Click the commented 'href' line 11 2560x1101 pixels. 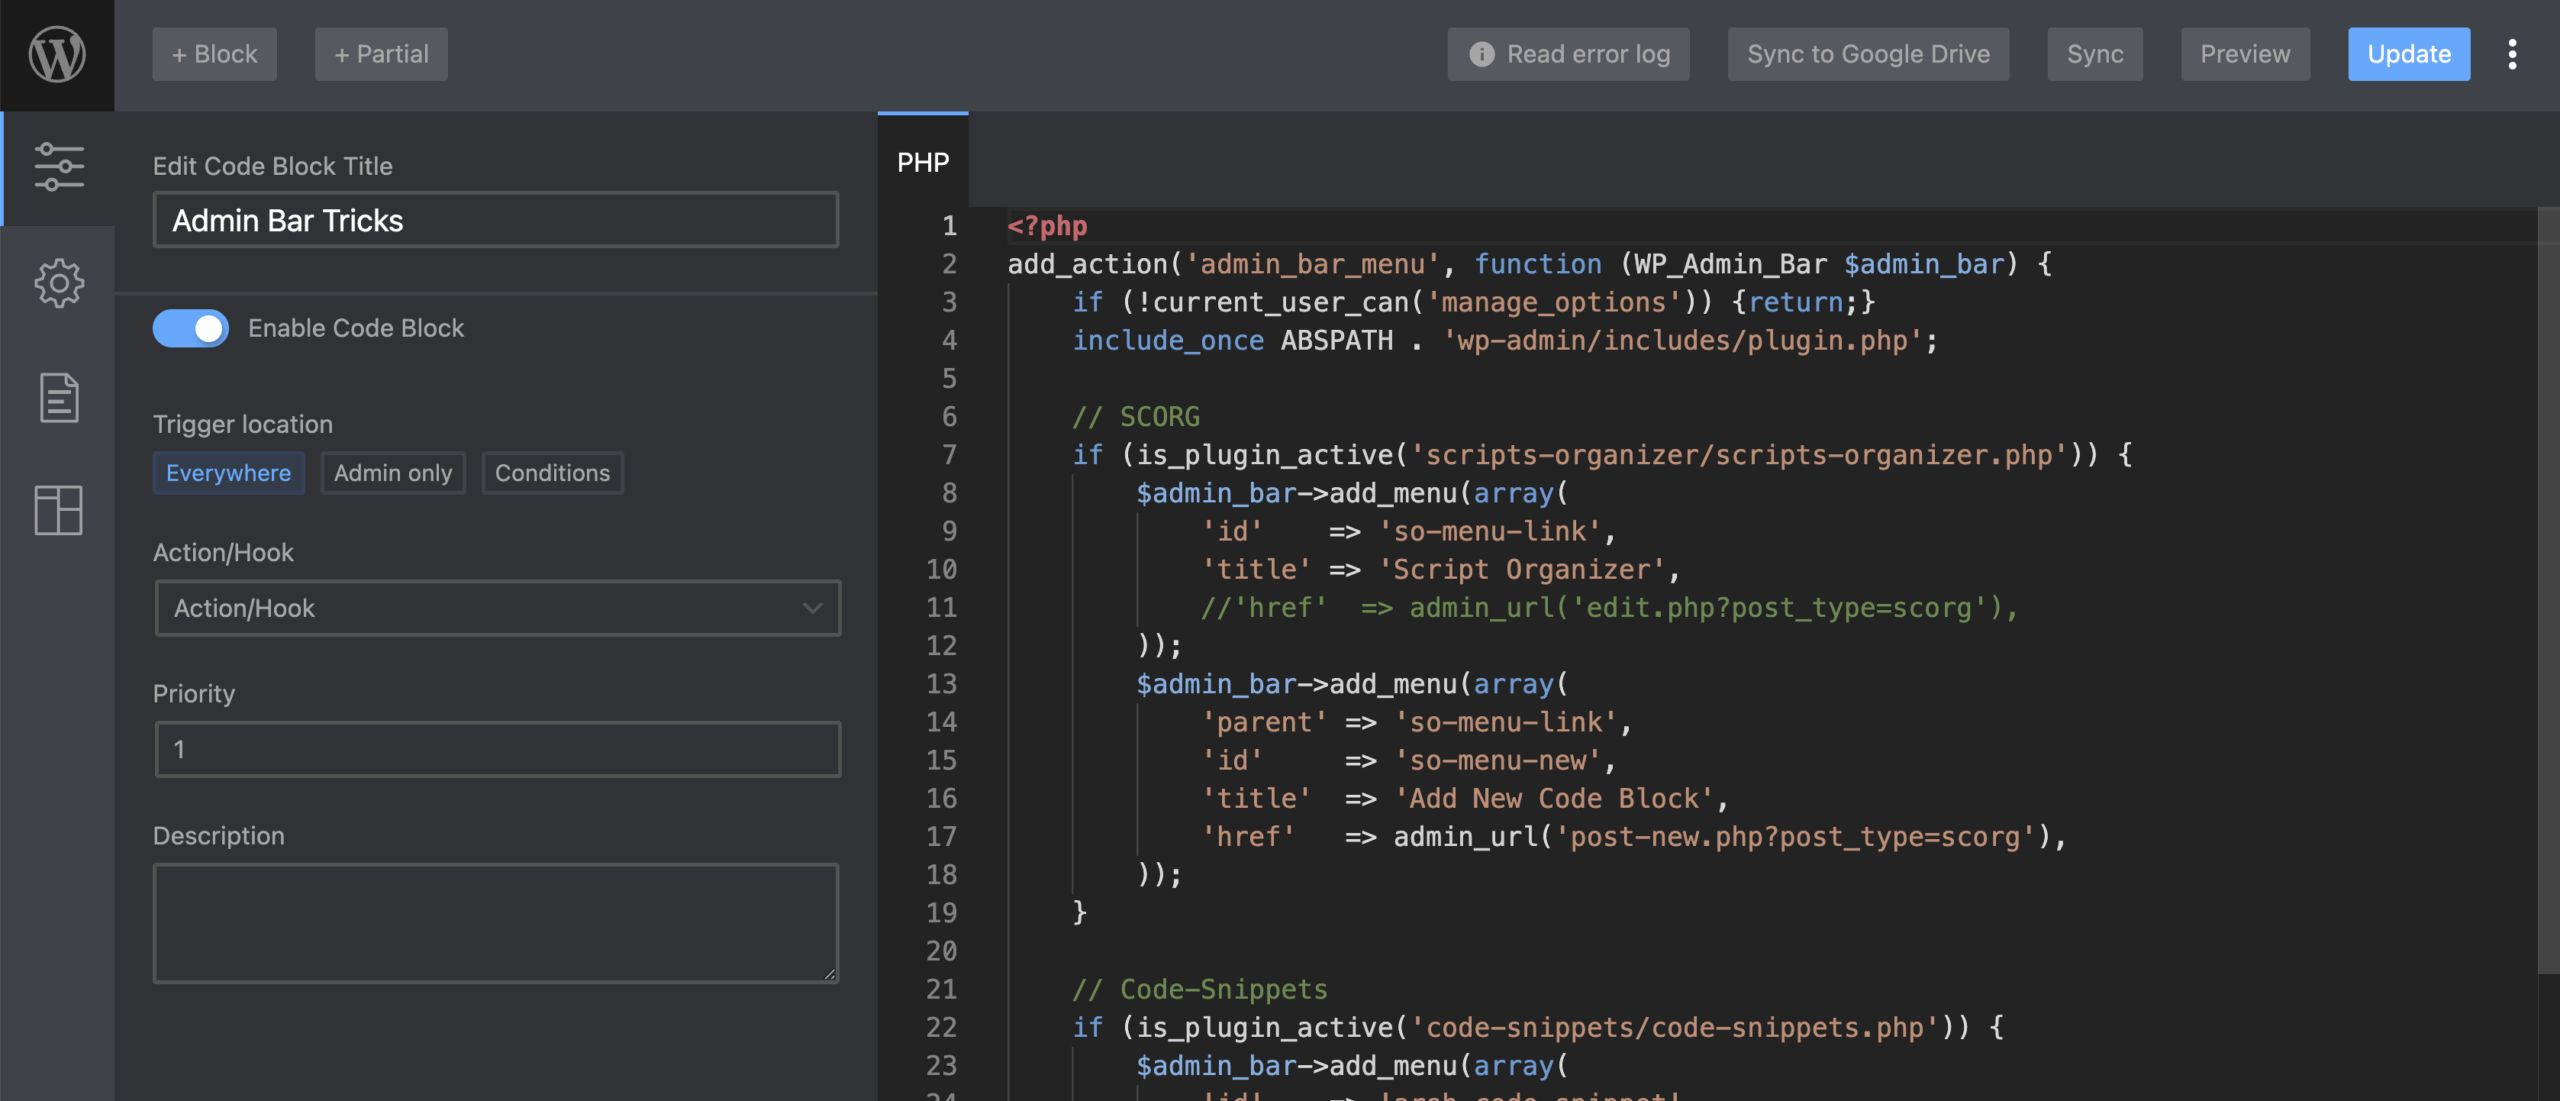[x=1610, y=608]
